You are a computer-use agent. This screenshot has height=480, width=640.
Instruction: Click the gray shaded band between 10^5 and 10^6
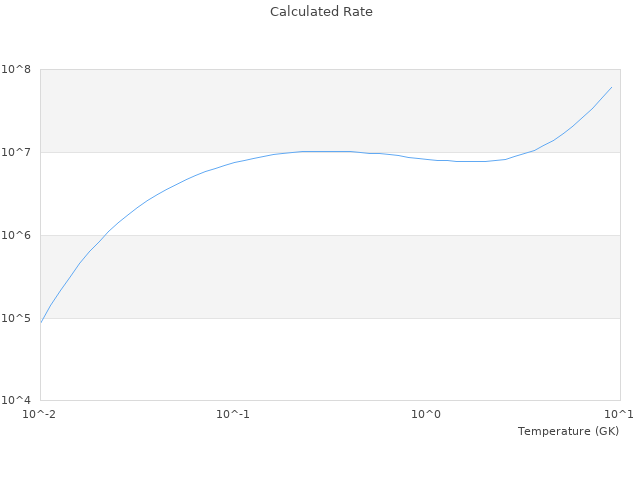pos(330,277)
